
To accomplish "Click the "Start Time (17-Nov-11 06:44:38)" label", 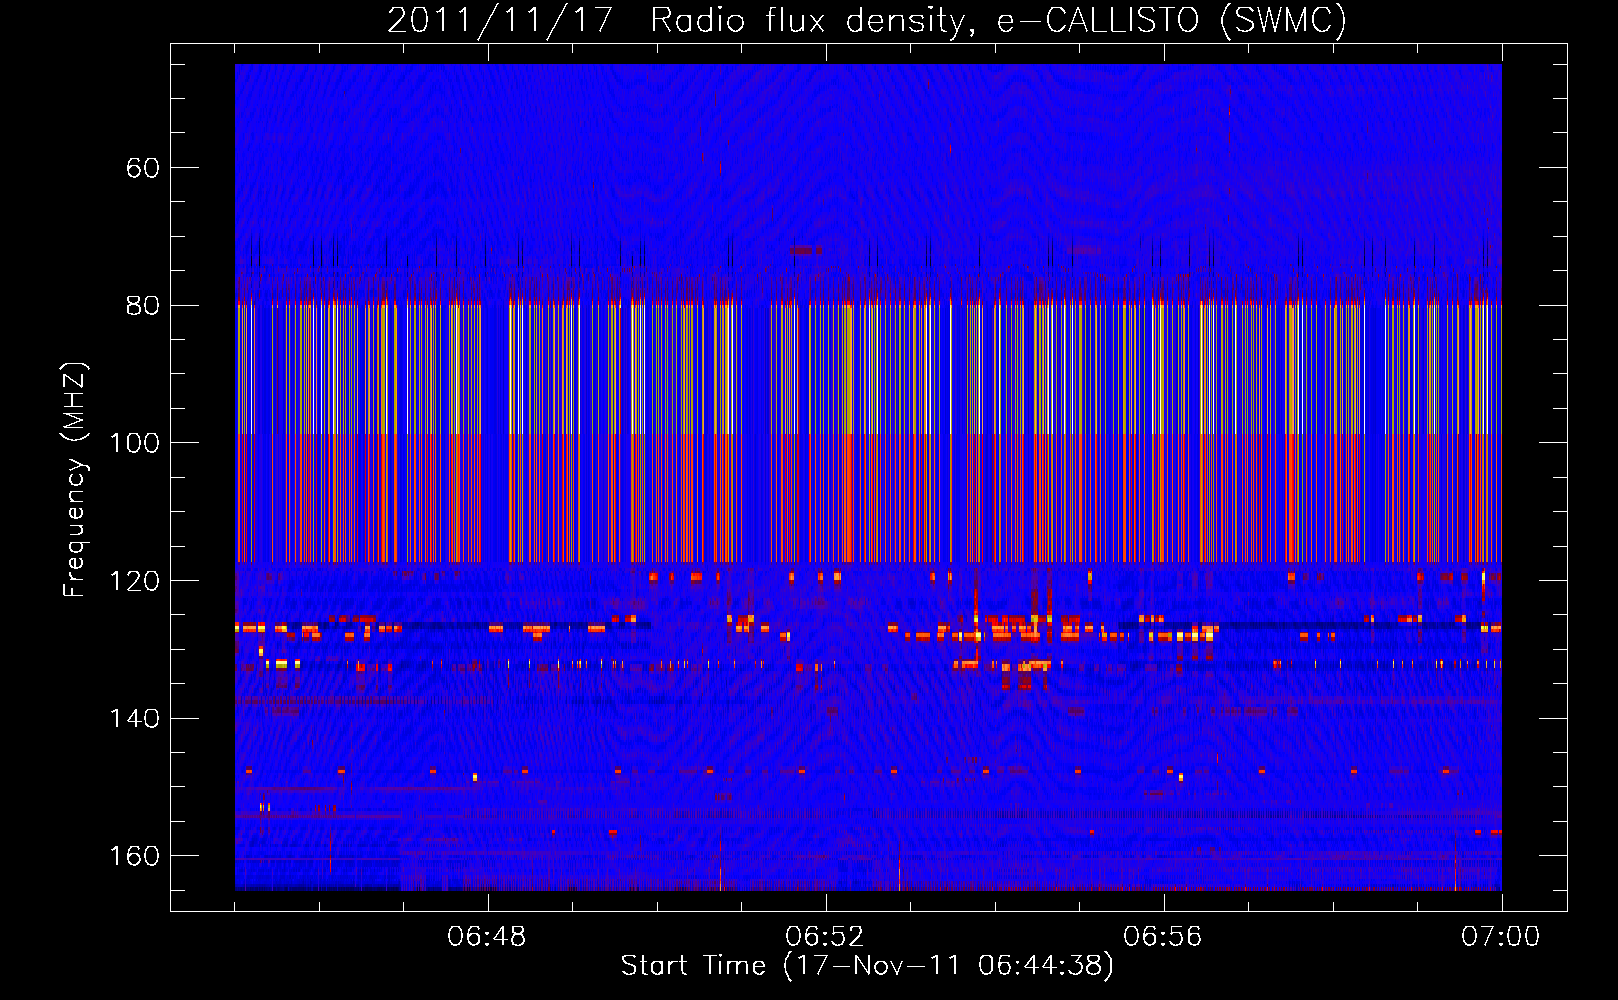I will click(x=867, y=966).
